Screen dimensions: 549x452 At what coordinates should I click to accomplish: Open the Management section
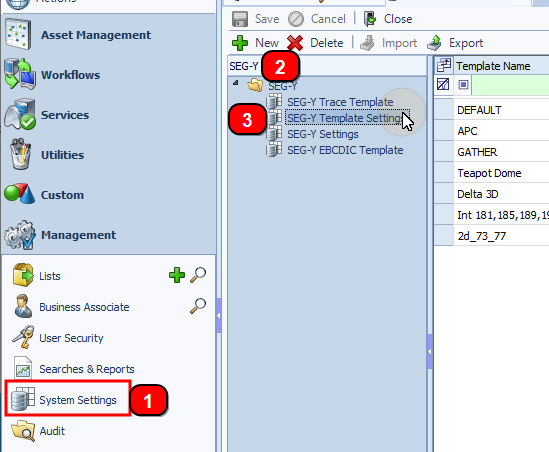pos(78,235)
